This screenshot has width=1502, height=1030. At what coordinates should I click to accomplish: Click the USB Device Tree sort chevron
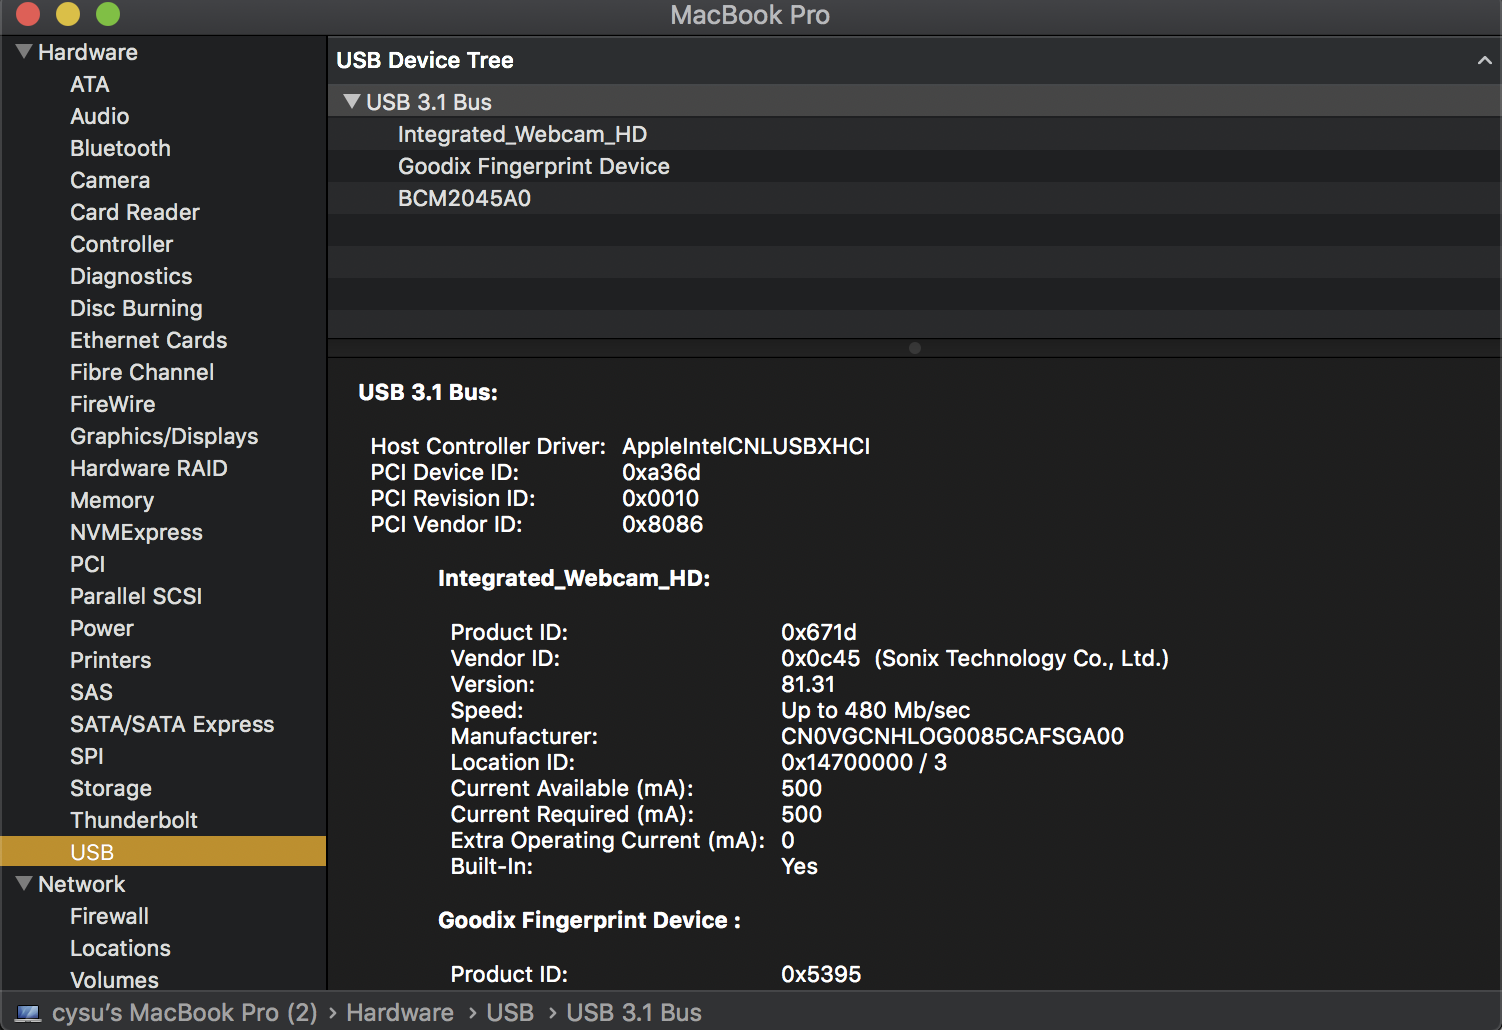[x=1485, y=60]
